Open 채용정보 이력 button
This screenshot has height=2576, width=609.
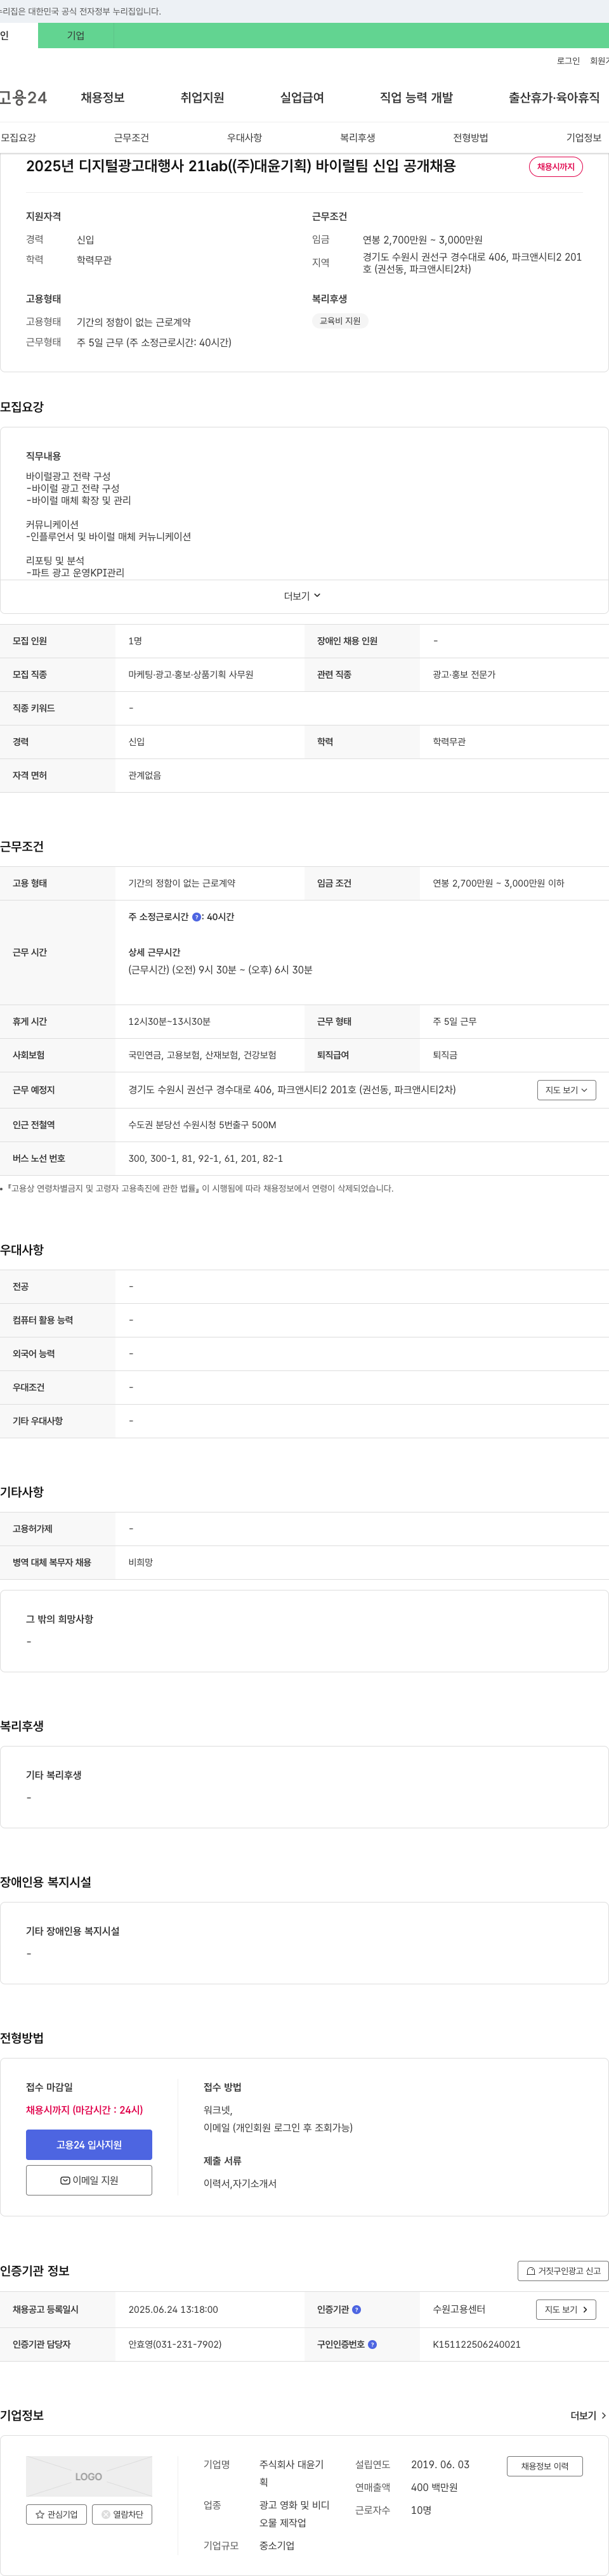544,2466
